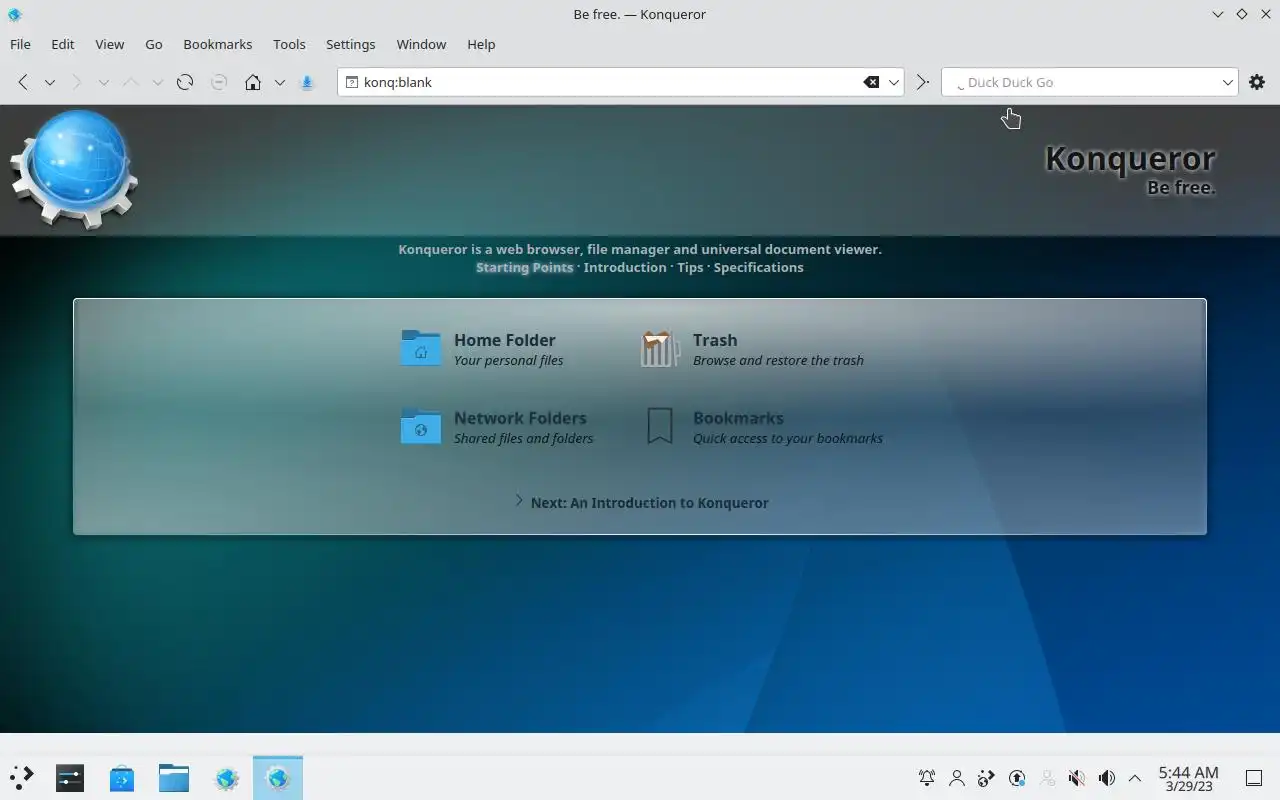This screenshot has height=800, width=1280.
Task: Open notifications bell in system tray
Action: tap(927, 777)
